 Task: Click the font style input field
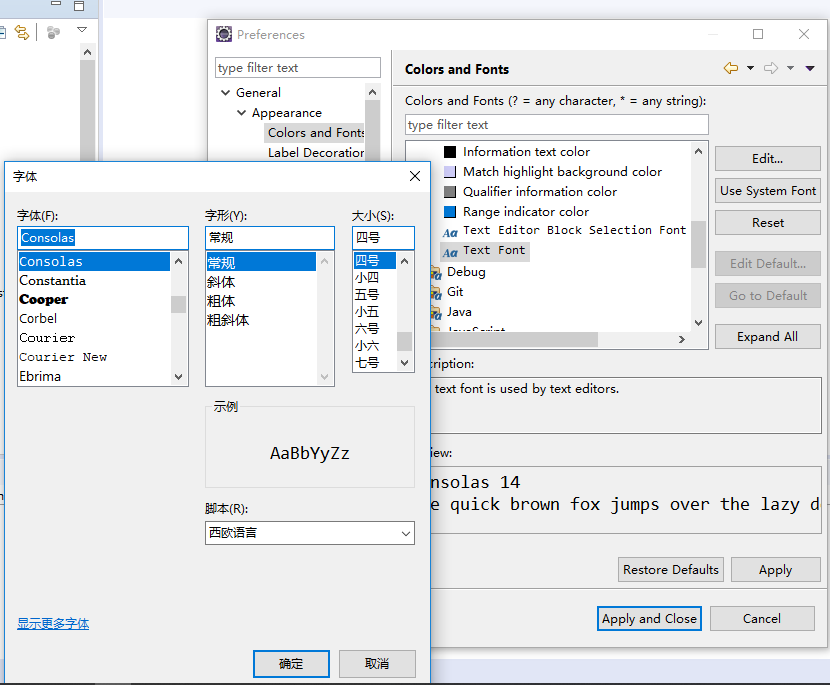(269, 238)
